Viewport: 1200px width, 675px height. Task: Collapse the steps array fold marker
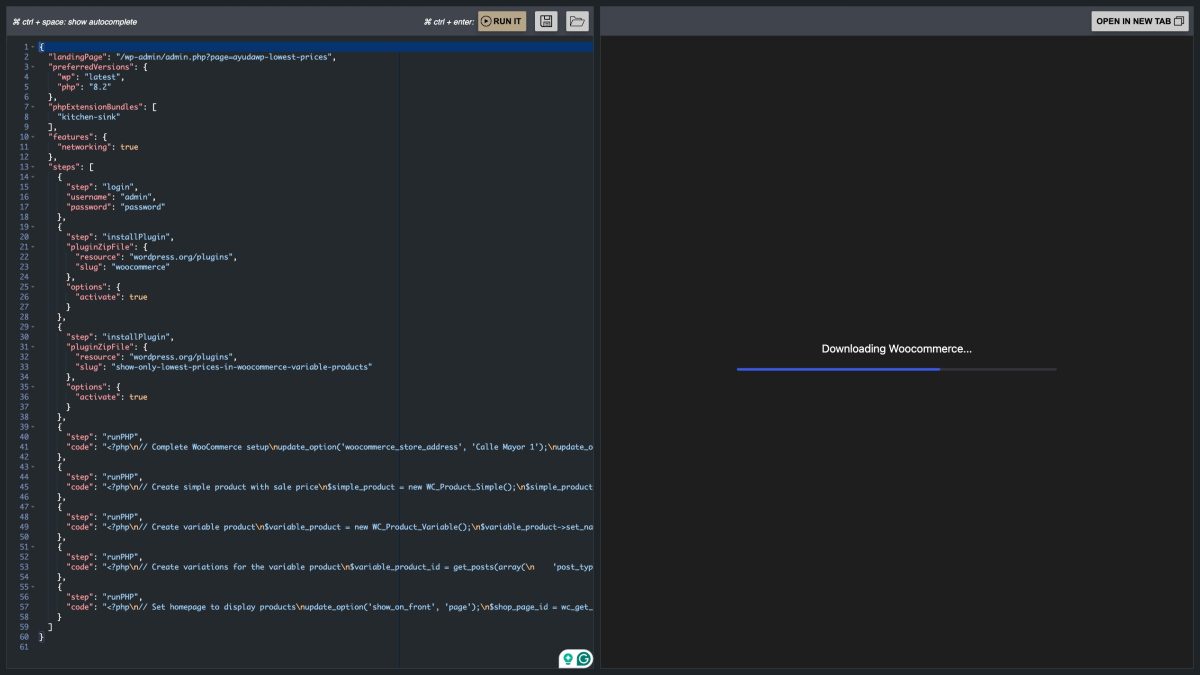point(32,167)
